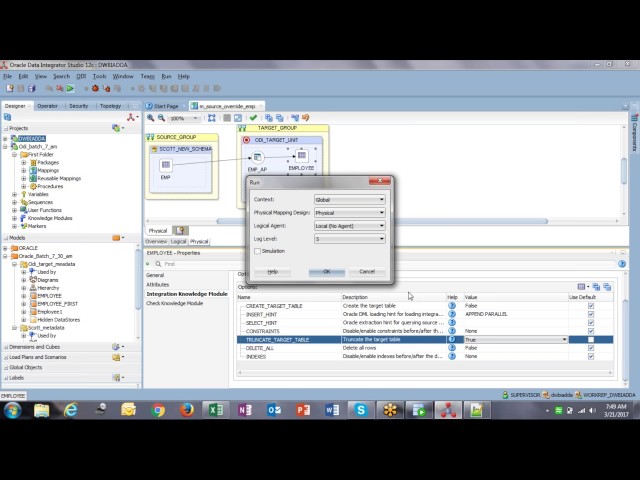Click the Windows Start button
Screen dimensions: 640x480
click(12, 410)
